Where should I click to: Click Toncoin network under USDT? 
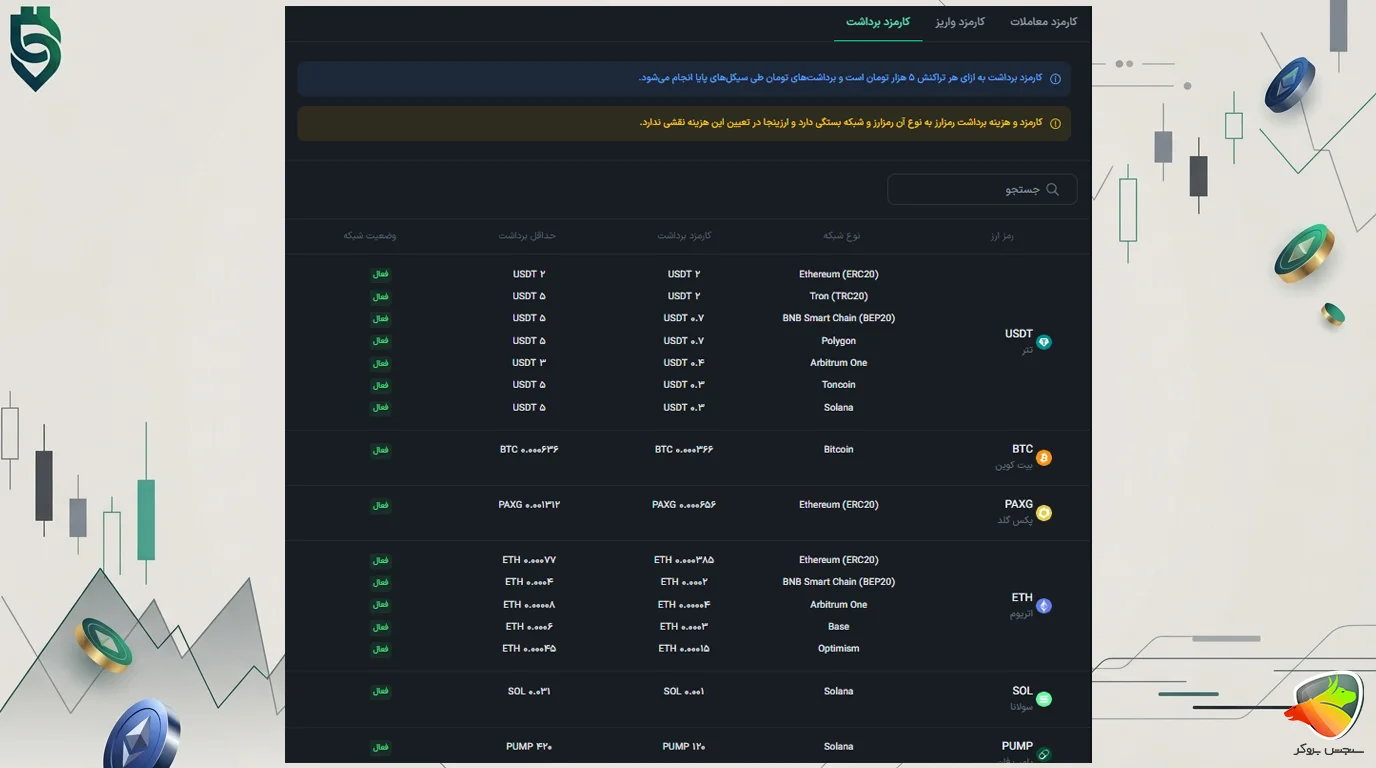[839, 385]
